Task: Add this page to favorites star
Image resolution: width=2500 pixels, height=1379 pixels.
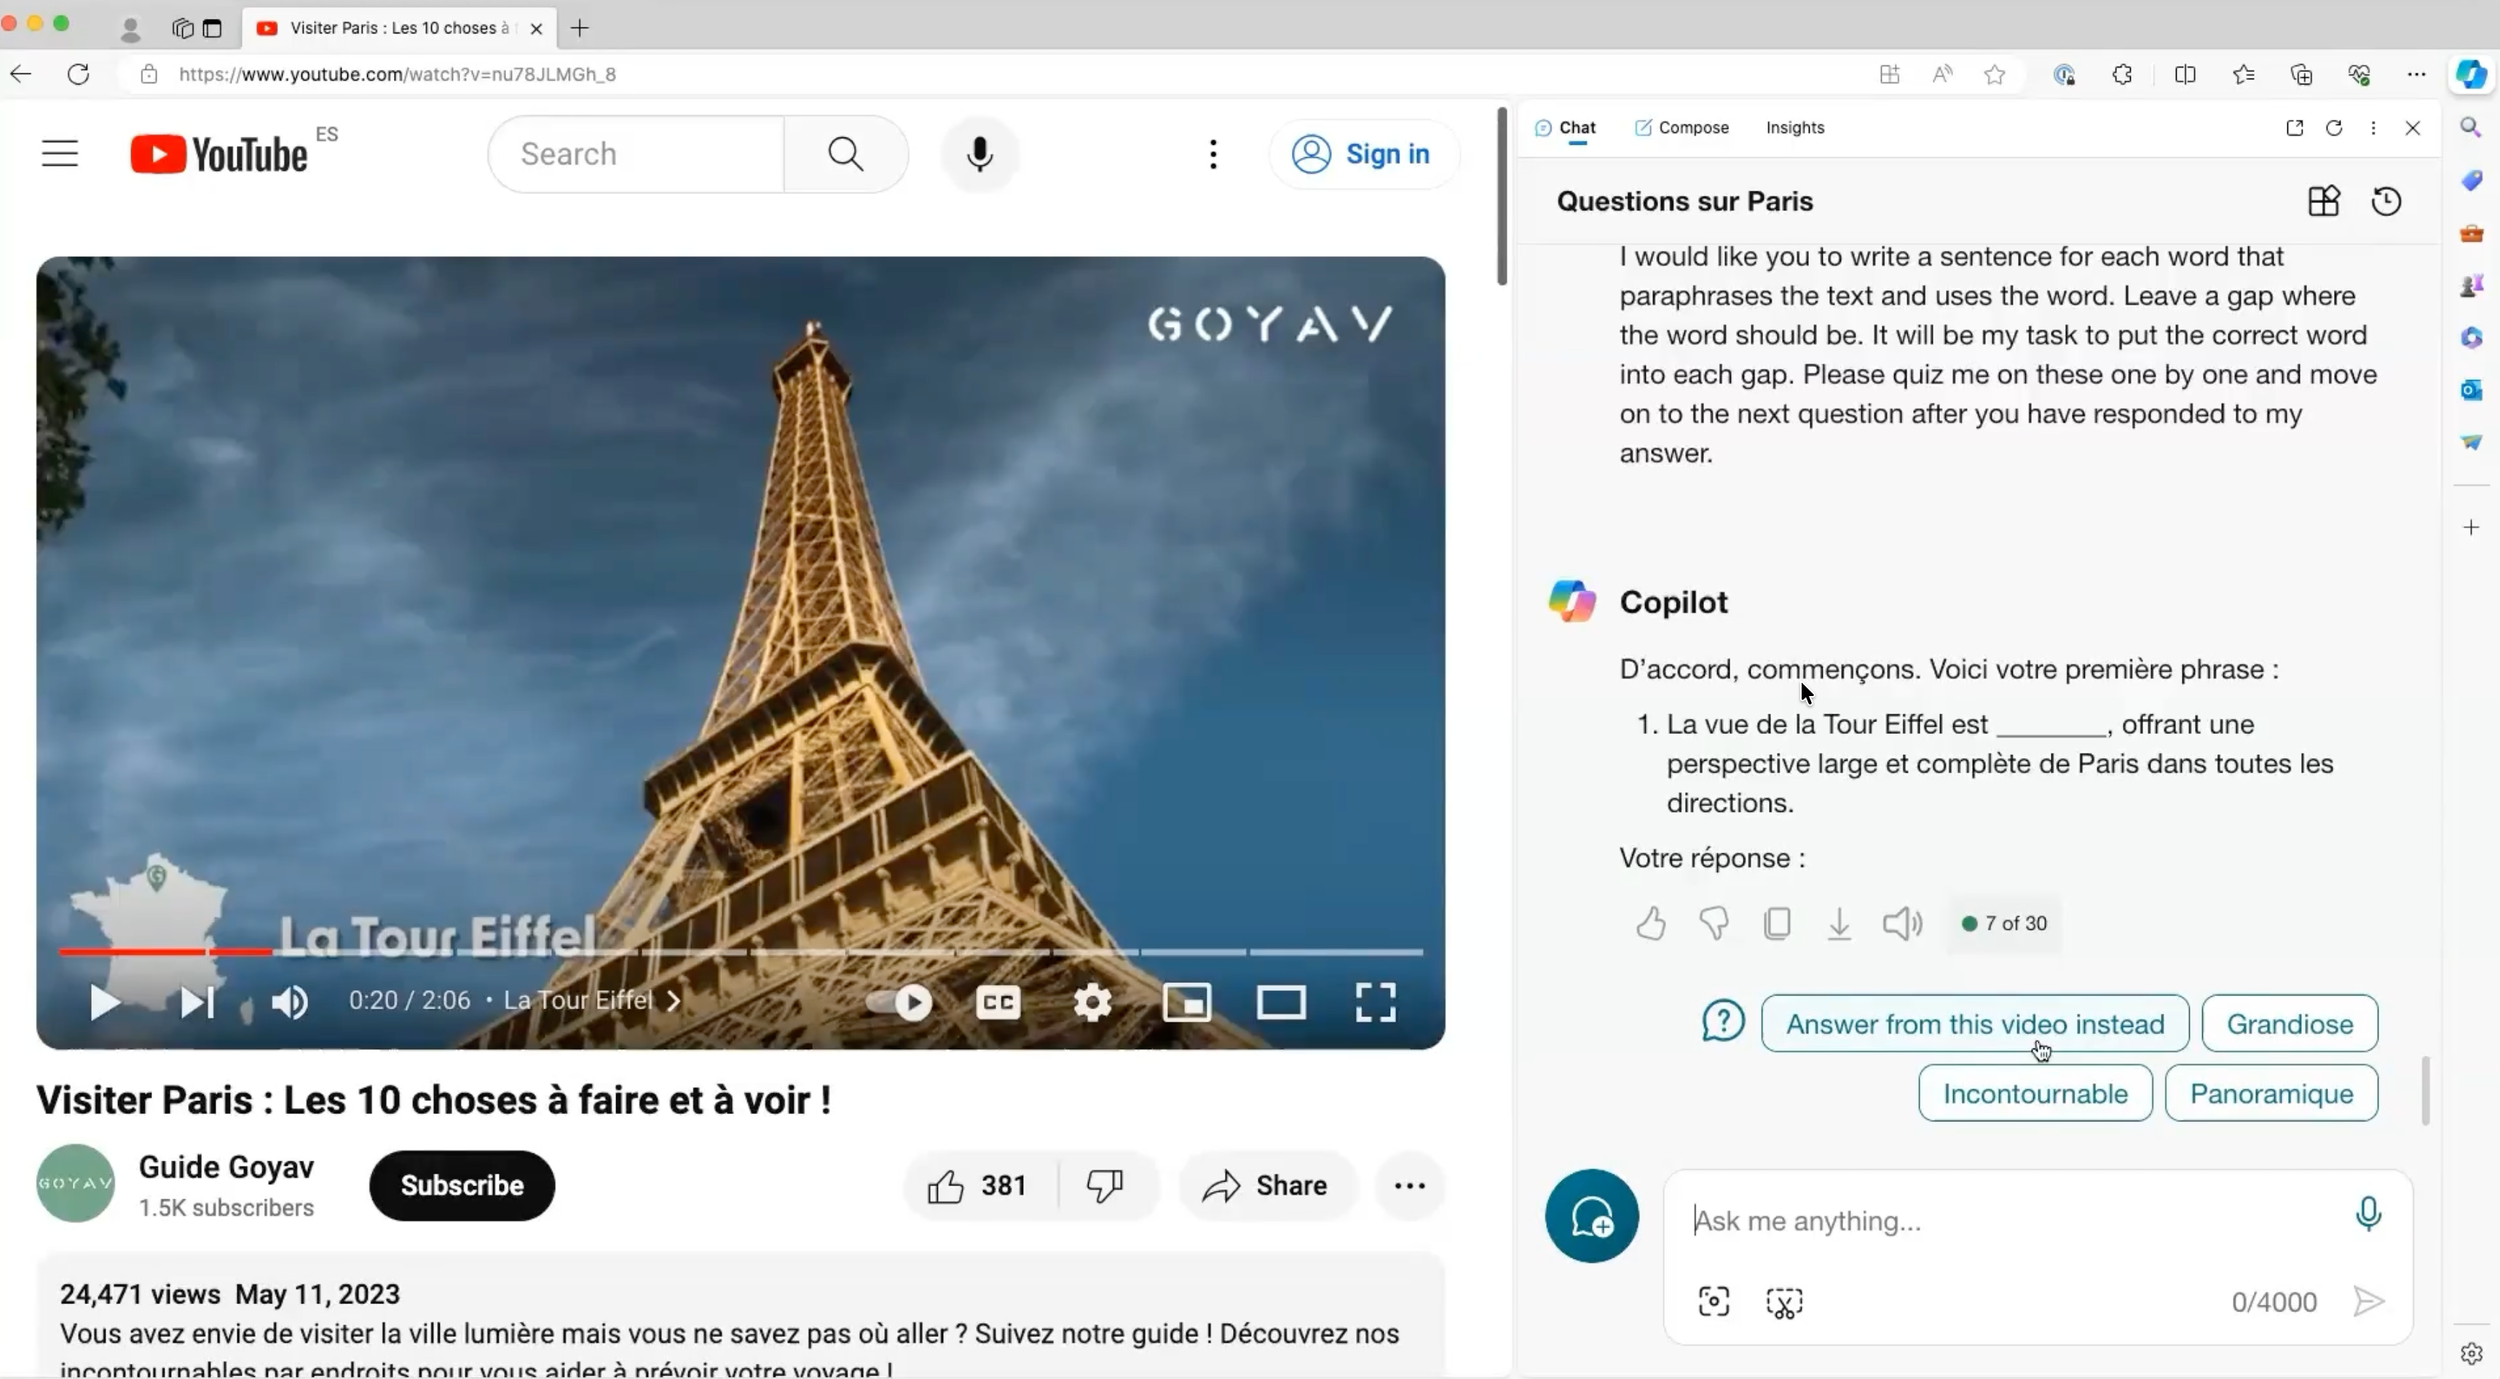Action: (x=1994, y=74)
